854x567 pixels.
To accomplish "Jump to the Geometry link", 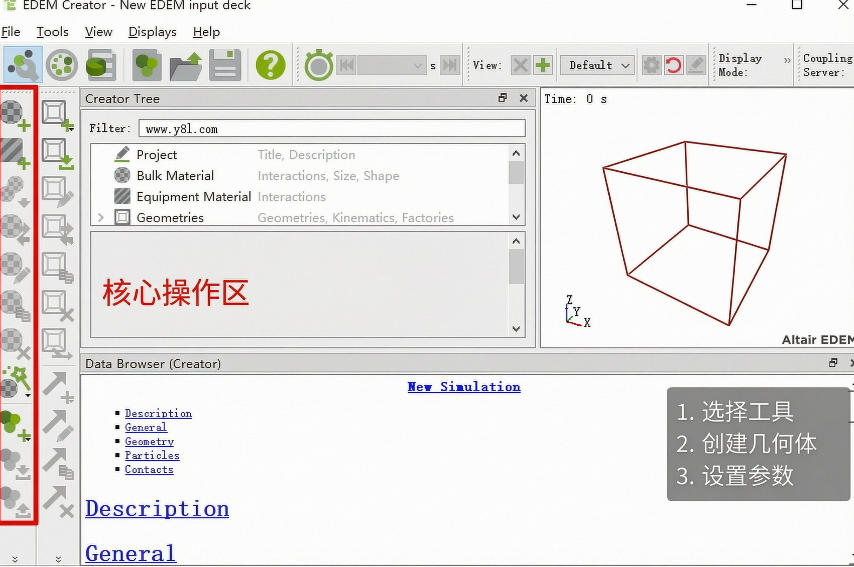I will click(149, 441).
